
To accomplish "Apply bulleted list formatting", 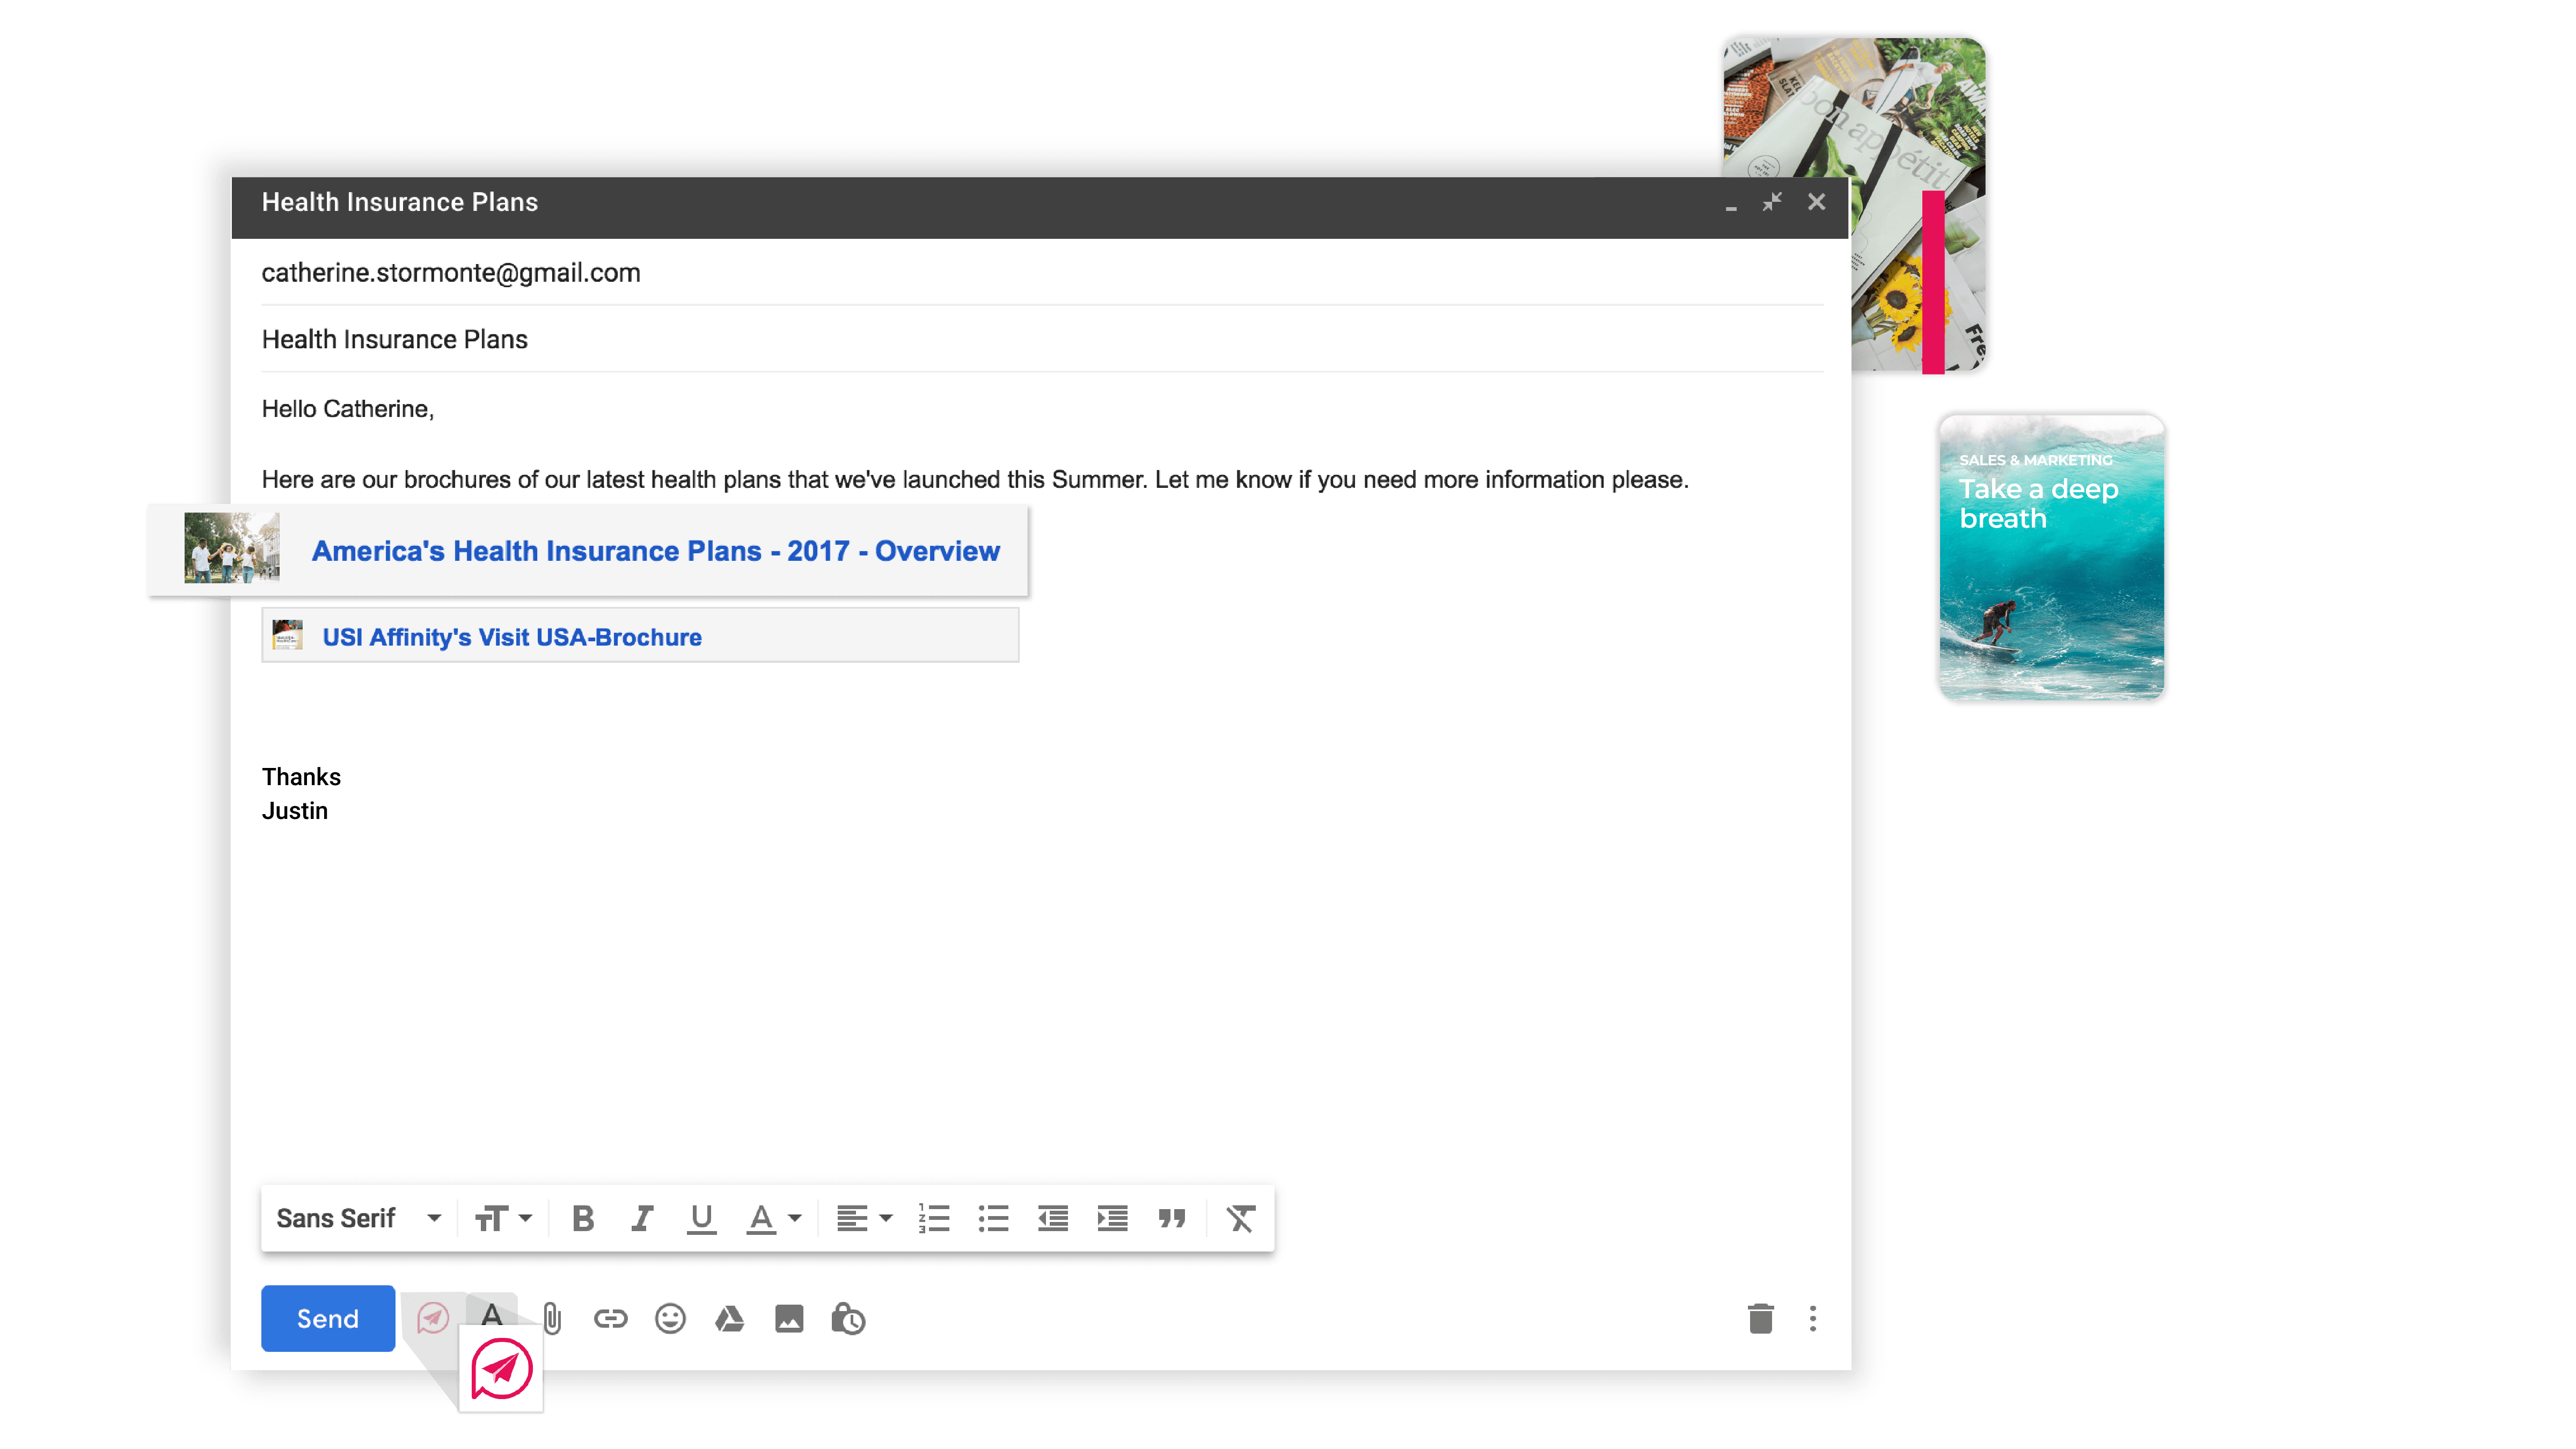I will click(x=993, y=1218).
